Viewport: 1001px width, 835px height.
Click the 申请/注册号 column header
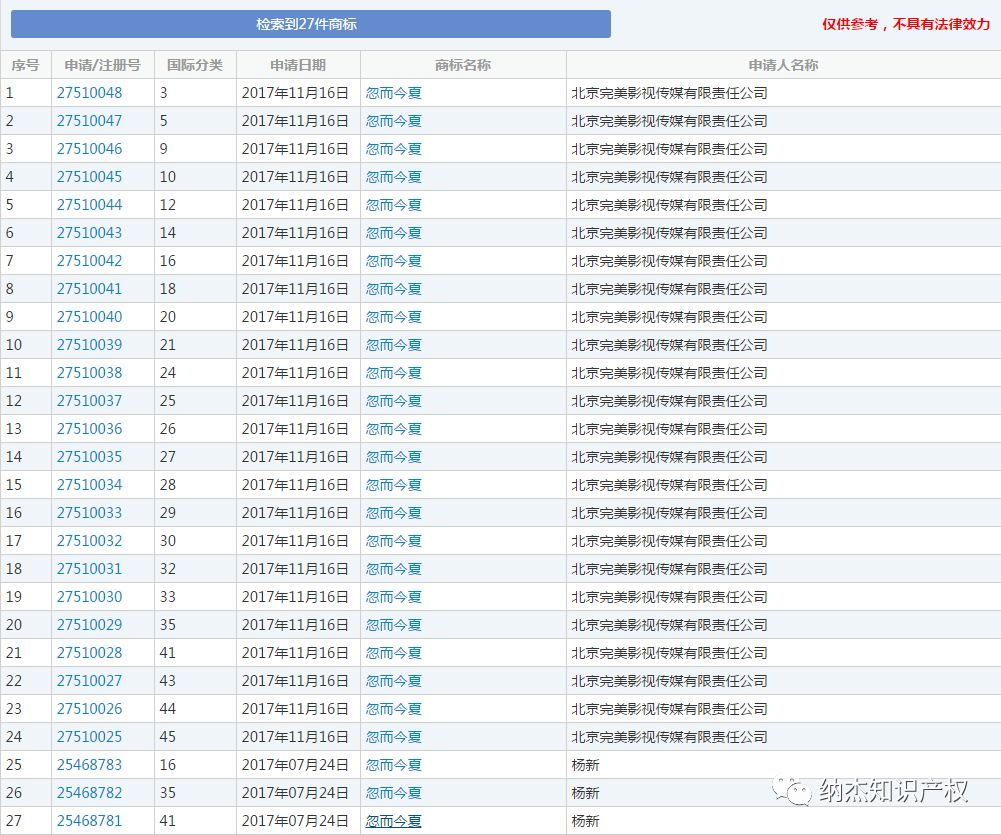click(x=102, y=65)
